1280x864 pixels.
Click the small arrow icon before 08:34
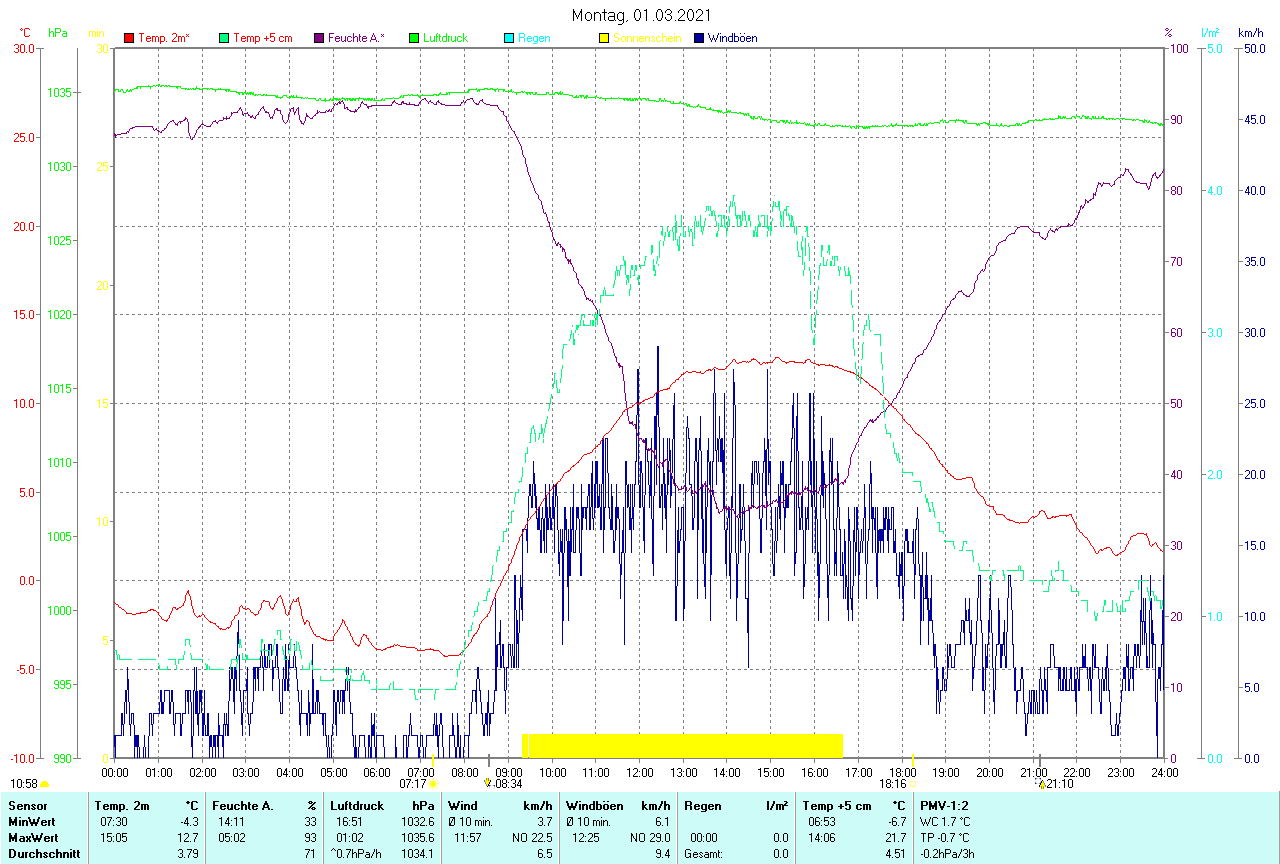pyautogui.click(x=487, y=783)
